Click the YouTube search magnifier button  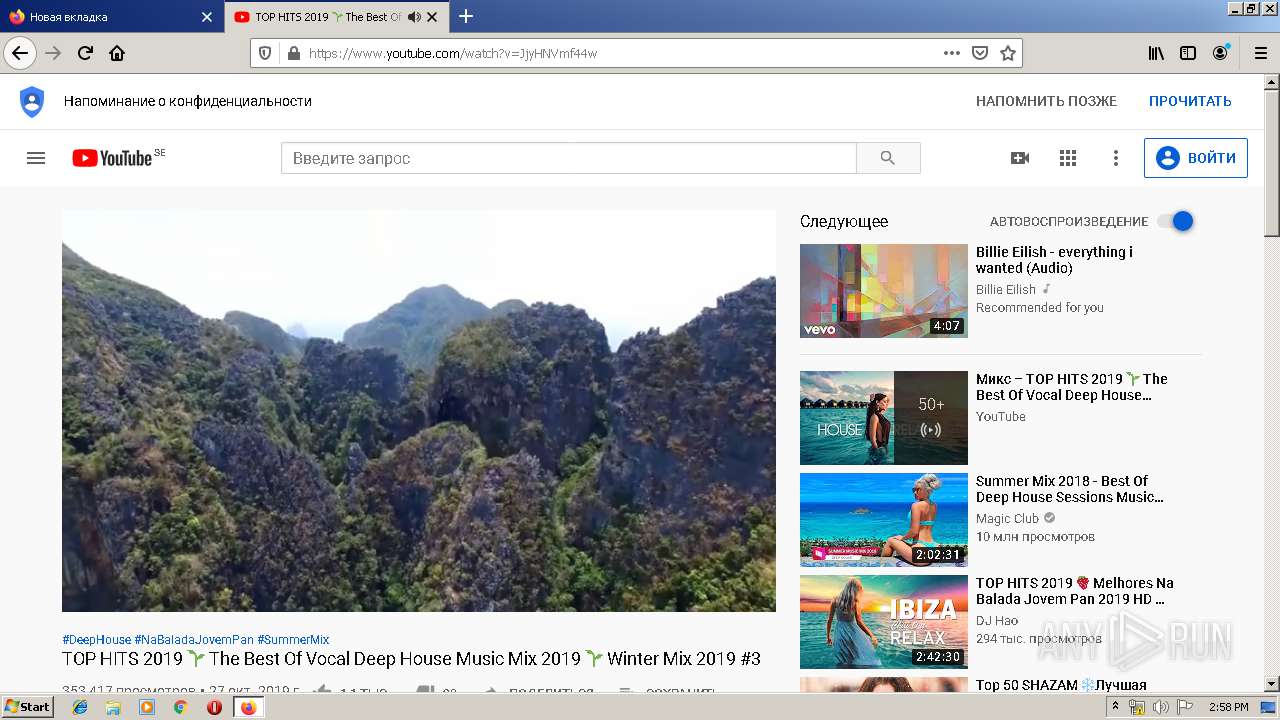888,158
